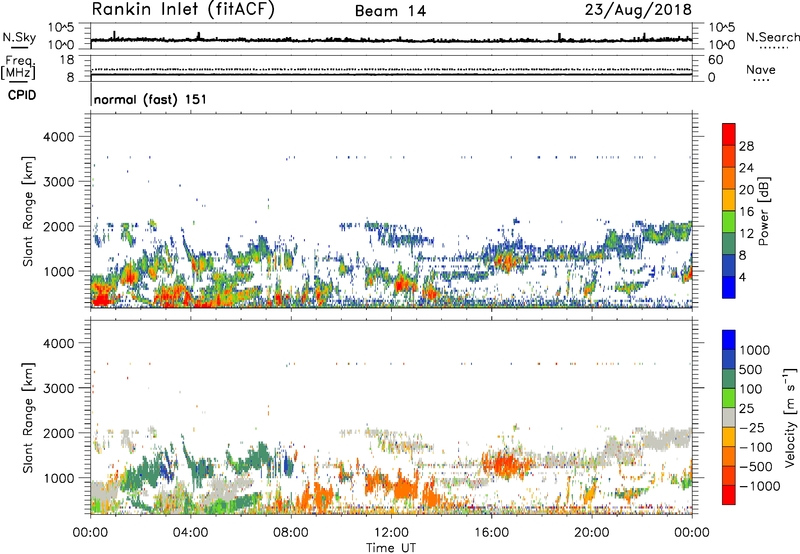The height and width of the screenshot is (554, 800).
Task: Click the "Rankin Inlet (fitACF)" plot title
Action: pyautogui.click(x=183, y=10)
